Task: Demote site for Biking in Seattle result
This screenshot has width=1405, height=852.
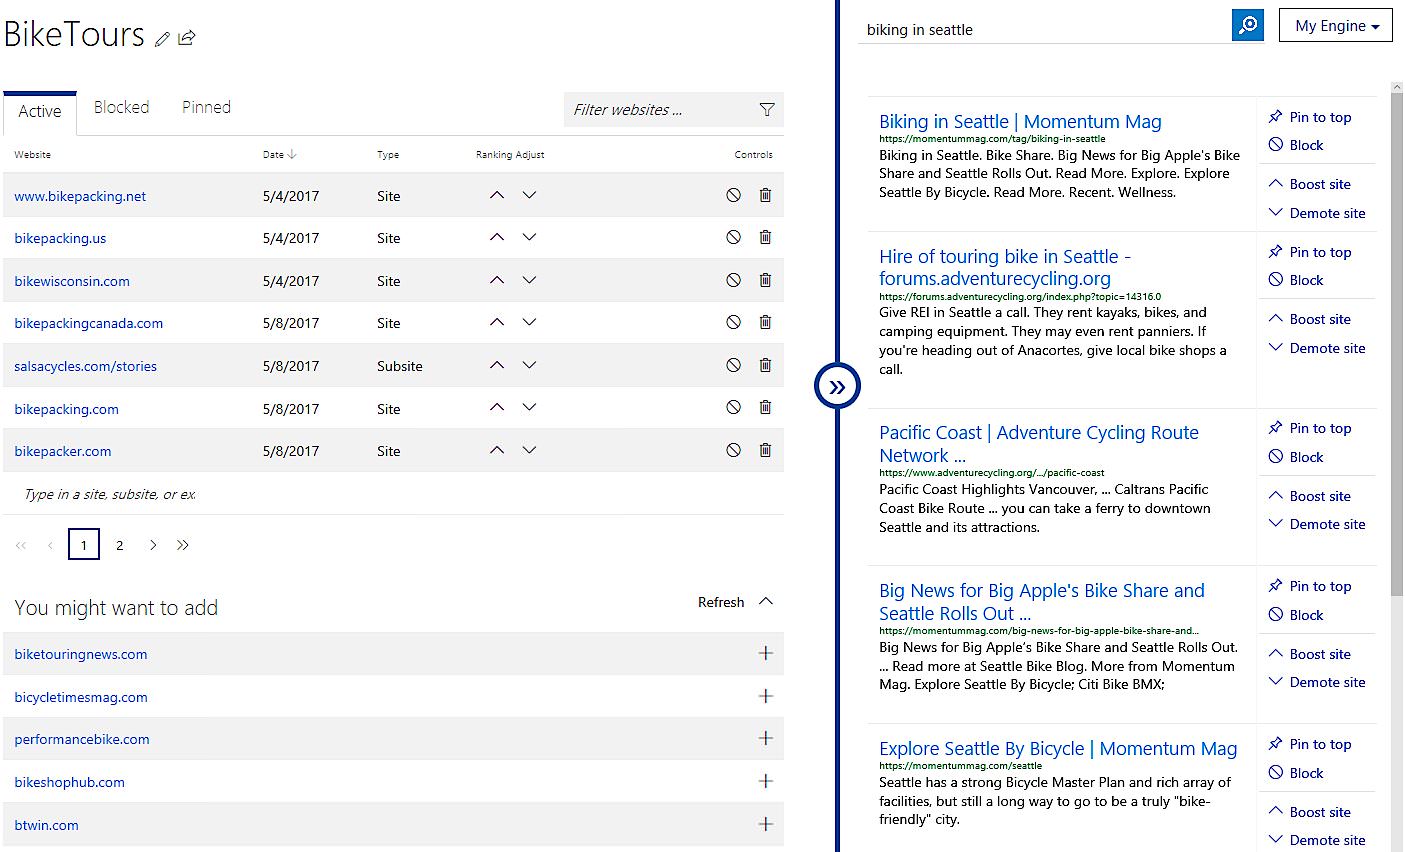Action: [x=1317, y=213]
